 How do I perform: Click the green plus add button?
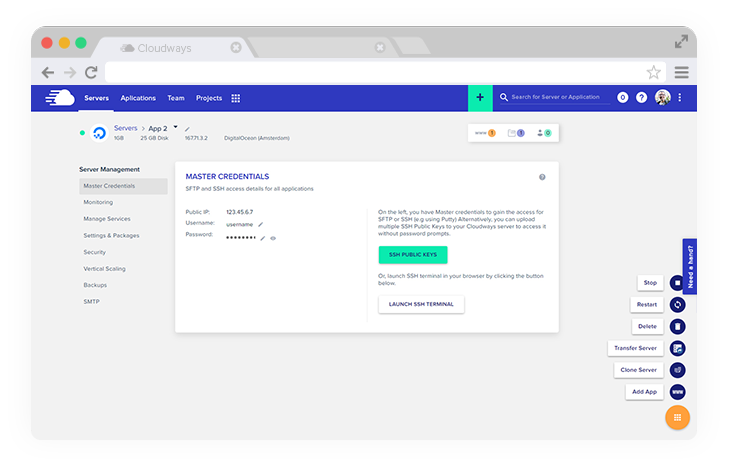(x=480, y=98)
